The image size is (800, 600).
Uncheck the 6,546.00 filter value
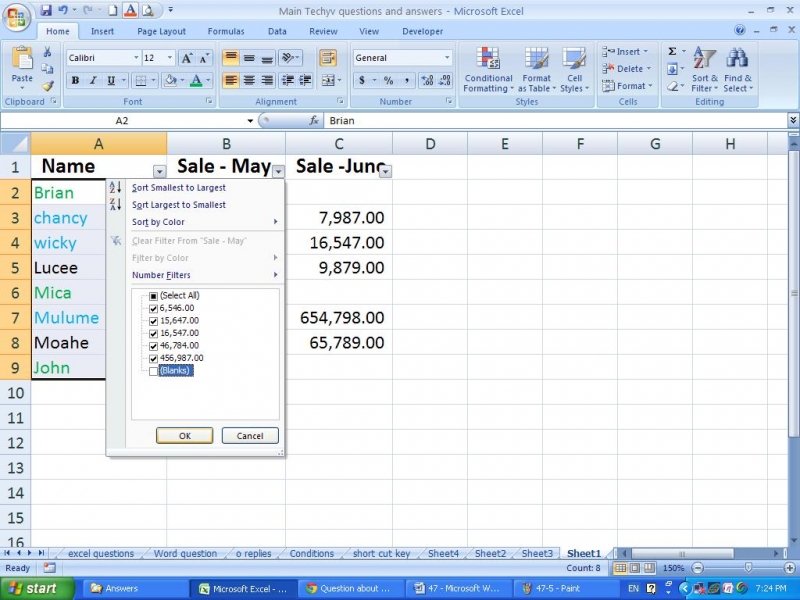(x=153, y=308)
